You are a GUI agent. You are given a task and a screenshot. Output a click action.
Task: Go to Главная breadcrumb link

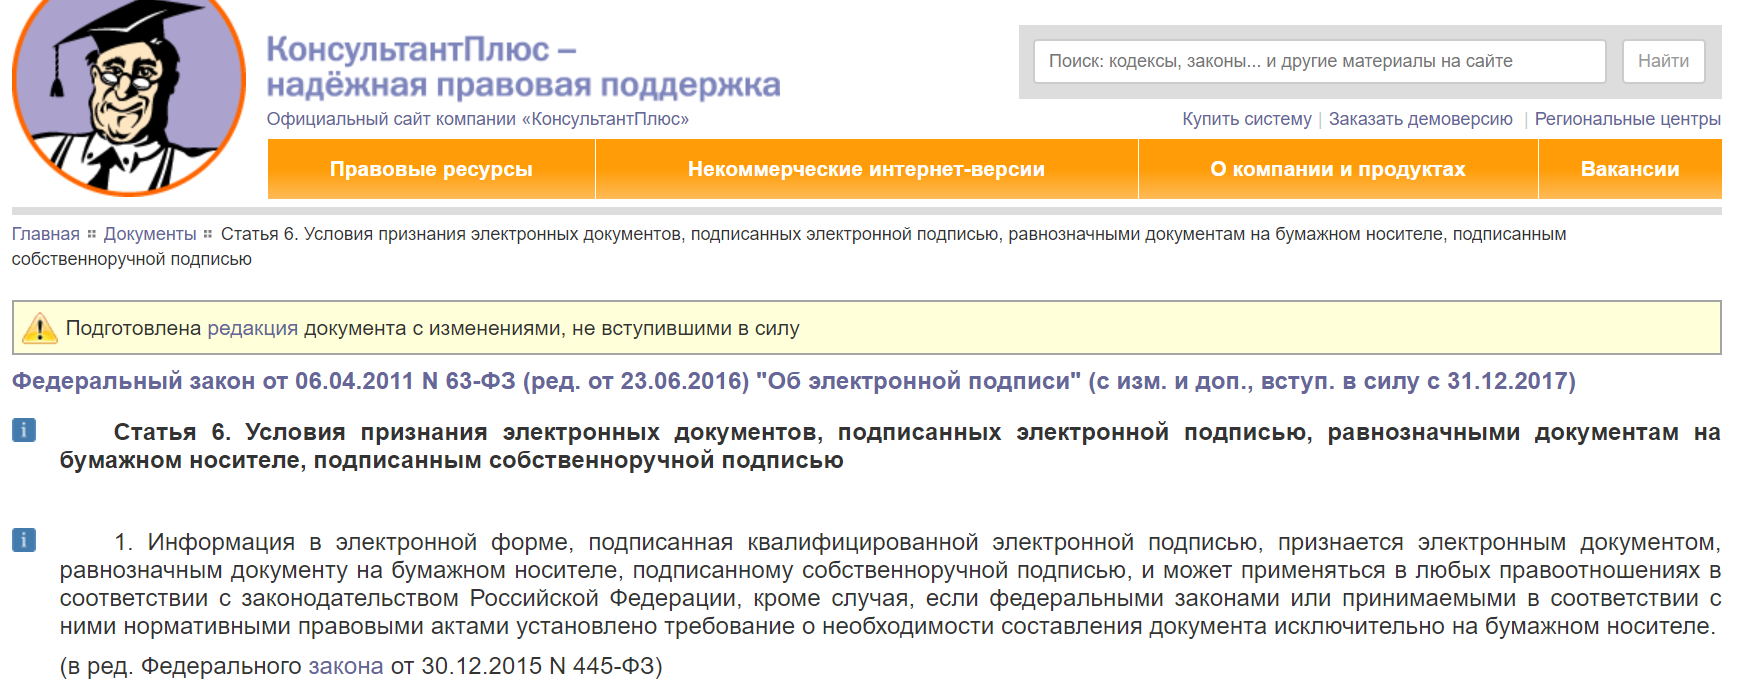pyautogui.click(x=45, y=234)
